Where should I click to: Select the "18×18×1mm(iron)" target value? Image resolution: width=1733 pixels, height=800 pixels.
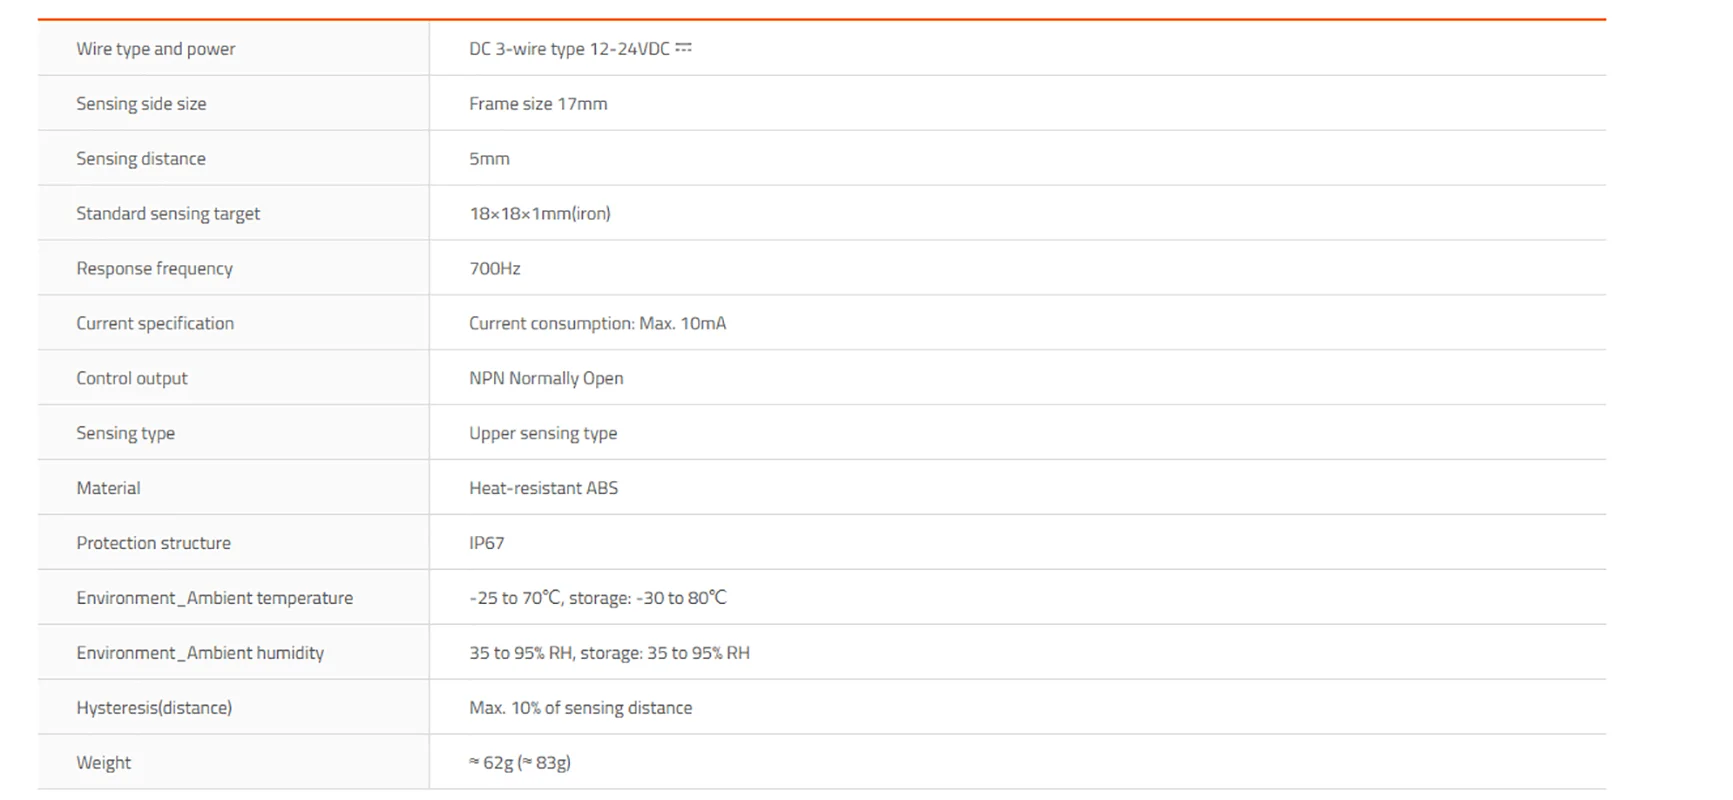click(x=540, y=214)
